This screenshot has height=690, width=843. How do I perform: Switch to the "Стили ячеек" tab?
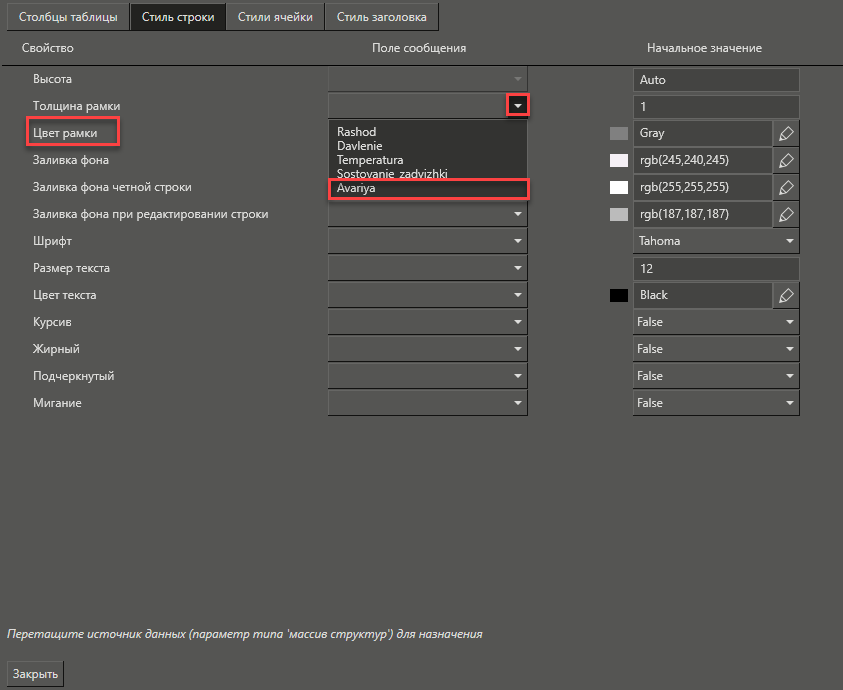274,16
